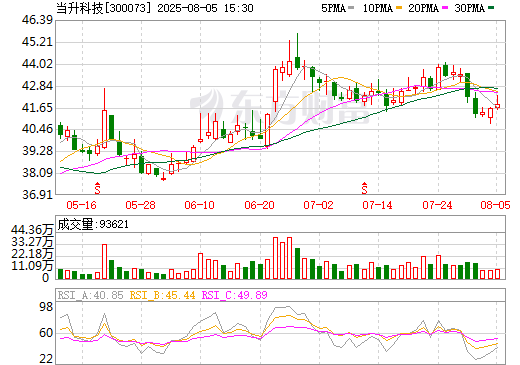Click the 05-28 date label
Viewport: 520px width, 365px height.
[x=140, y=205]
